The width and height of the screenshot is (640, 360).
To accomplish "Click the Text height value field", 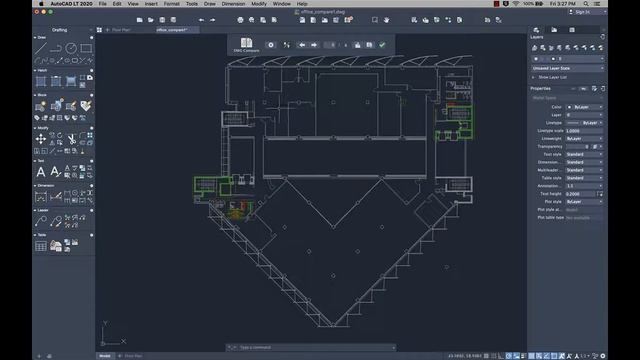I will (580, 194).
